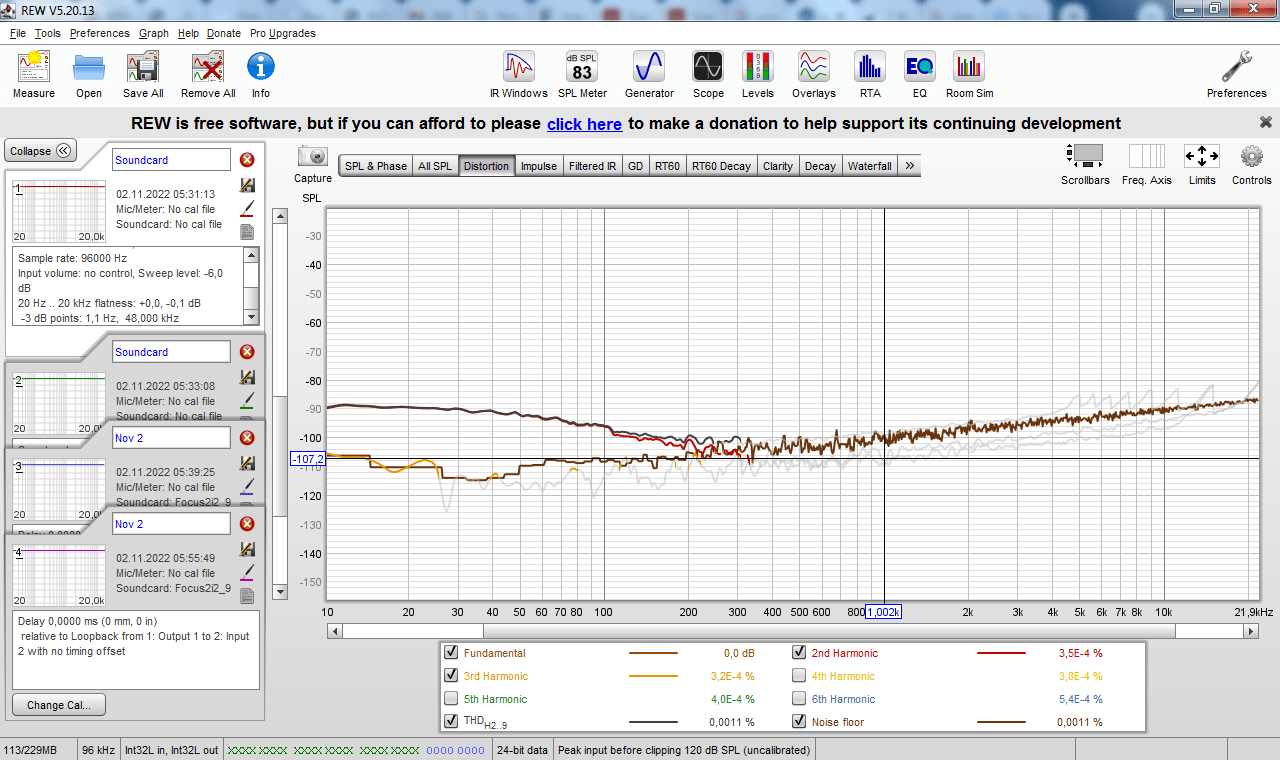Click 3rd Harmonic orange line swatch
The image size is (1280, 760).
pos(653,676)
